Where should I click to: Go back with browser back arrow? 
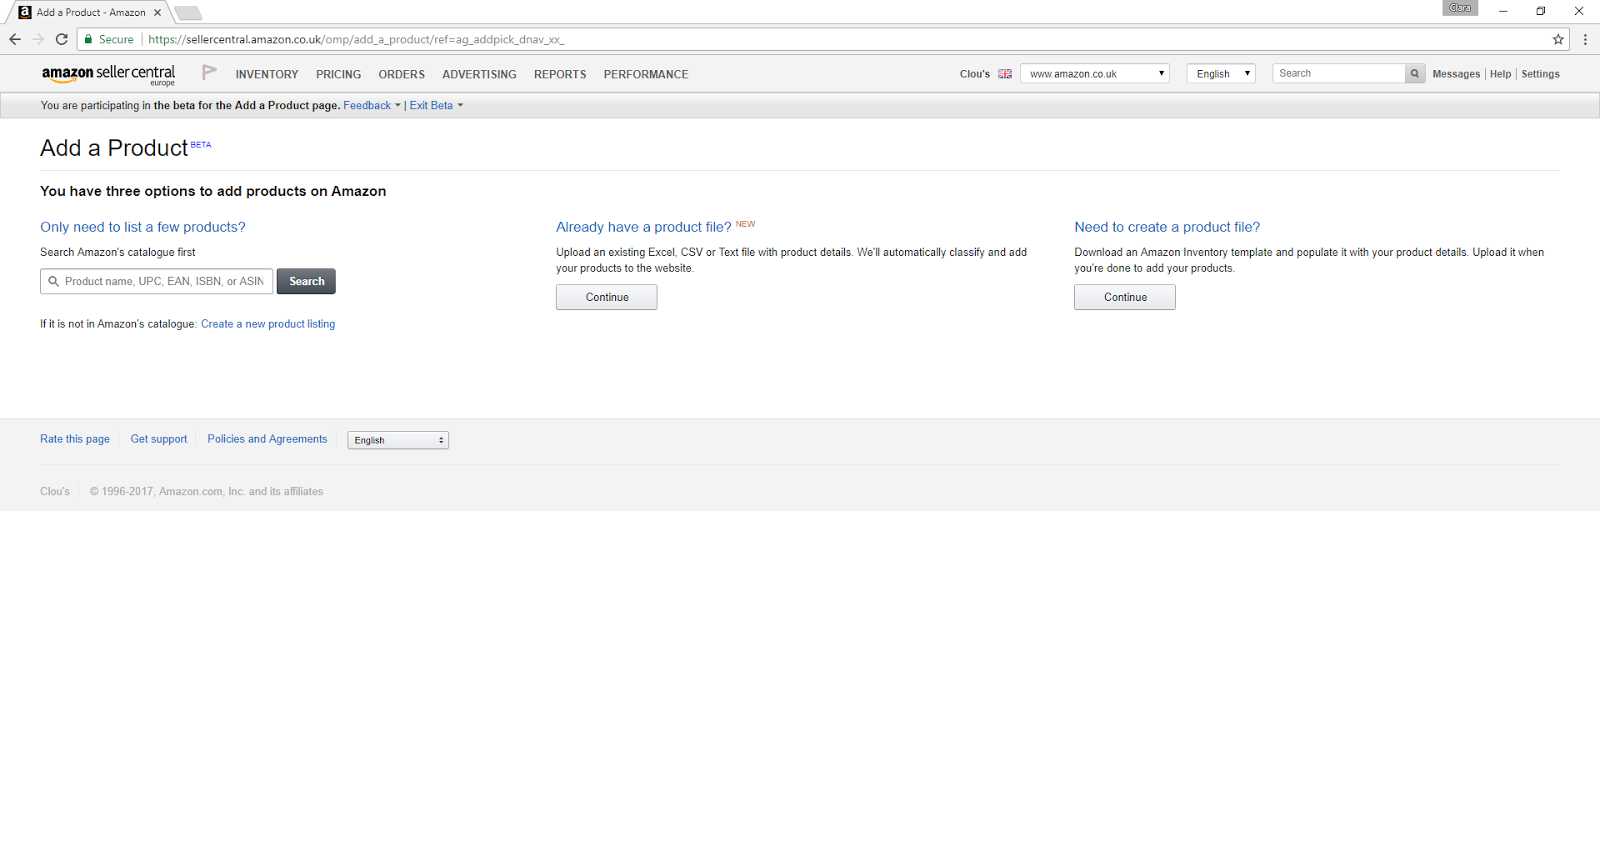click(x=15, y=39)
